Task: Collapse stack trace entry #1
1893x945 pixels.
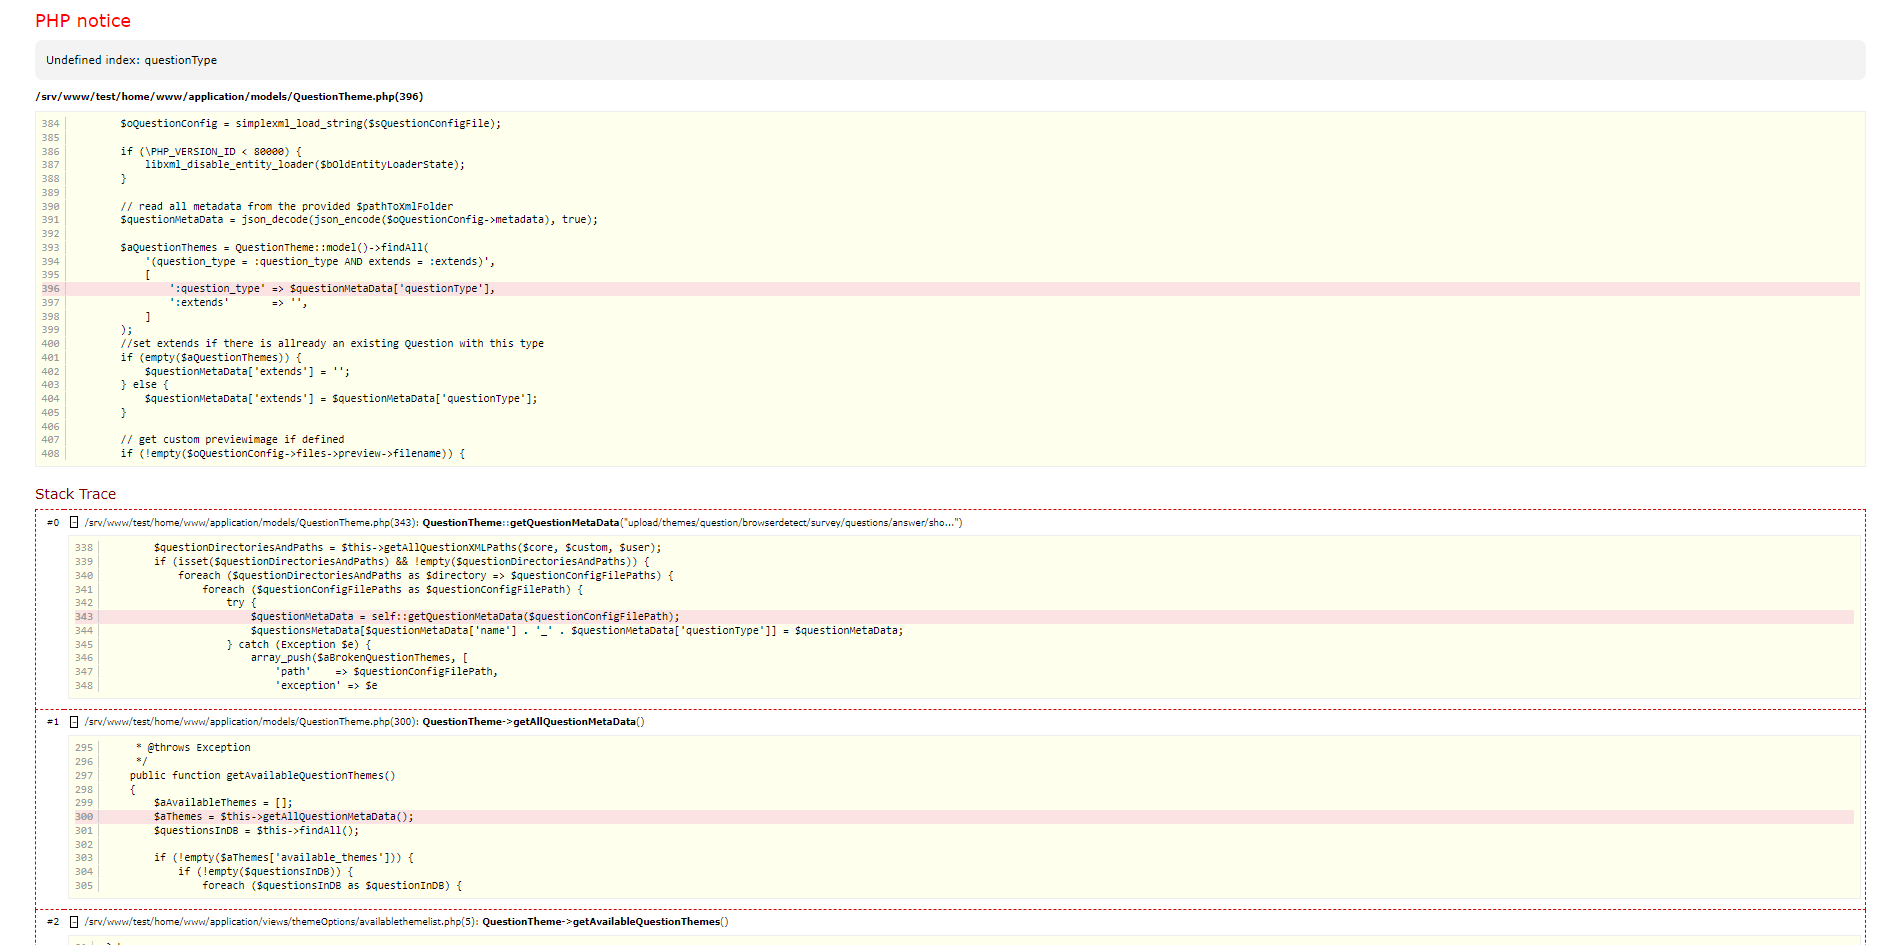Action: coord(74,722)
